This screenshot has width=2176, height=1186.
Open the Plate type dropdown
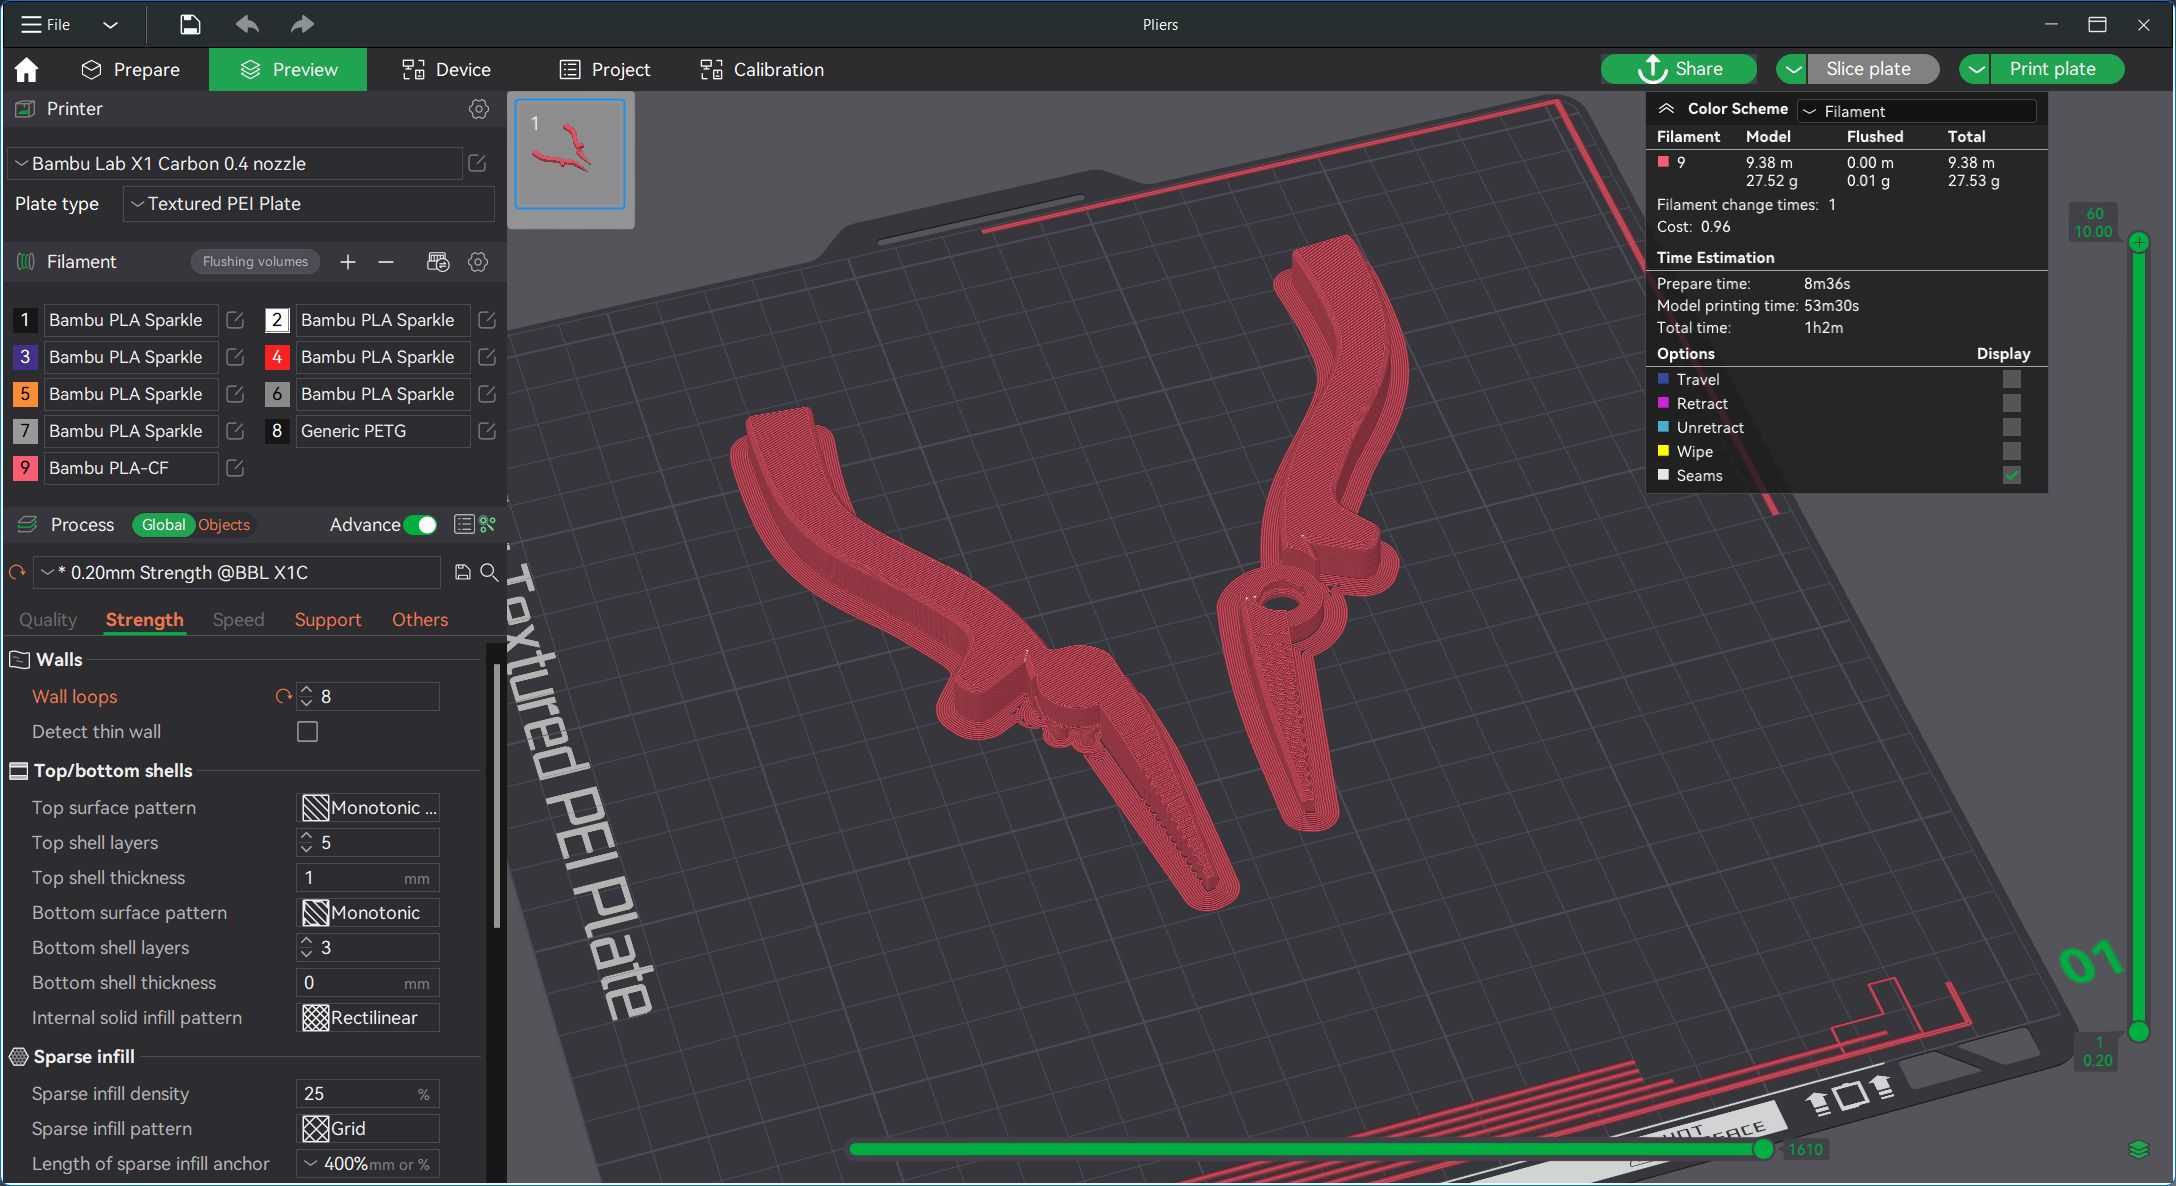(x=309, y=204)
